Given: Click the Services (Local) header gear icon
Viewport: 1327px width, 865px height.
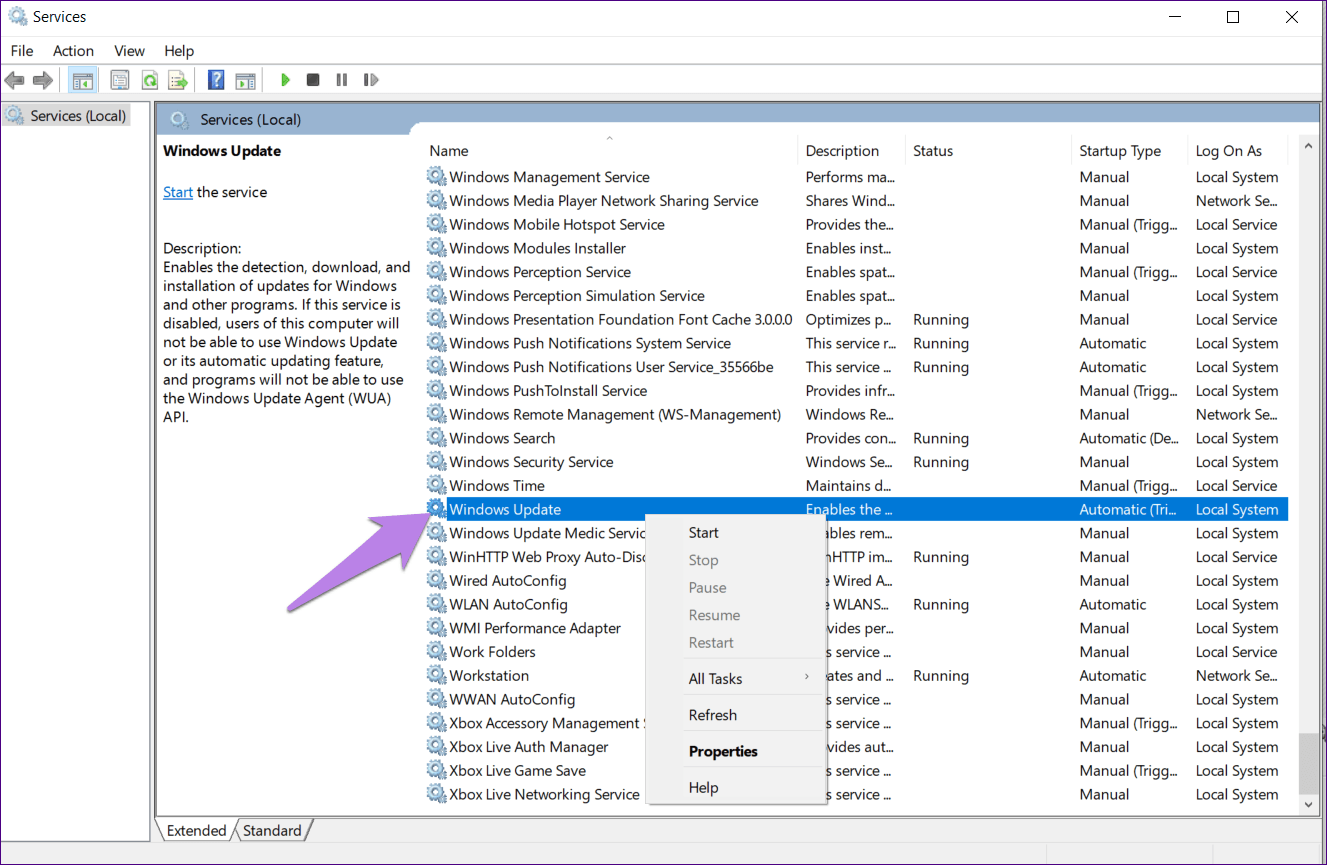Looking at the screenshot, I should tap(180, 119).
